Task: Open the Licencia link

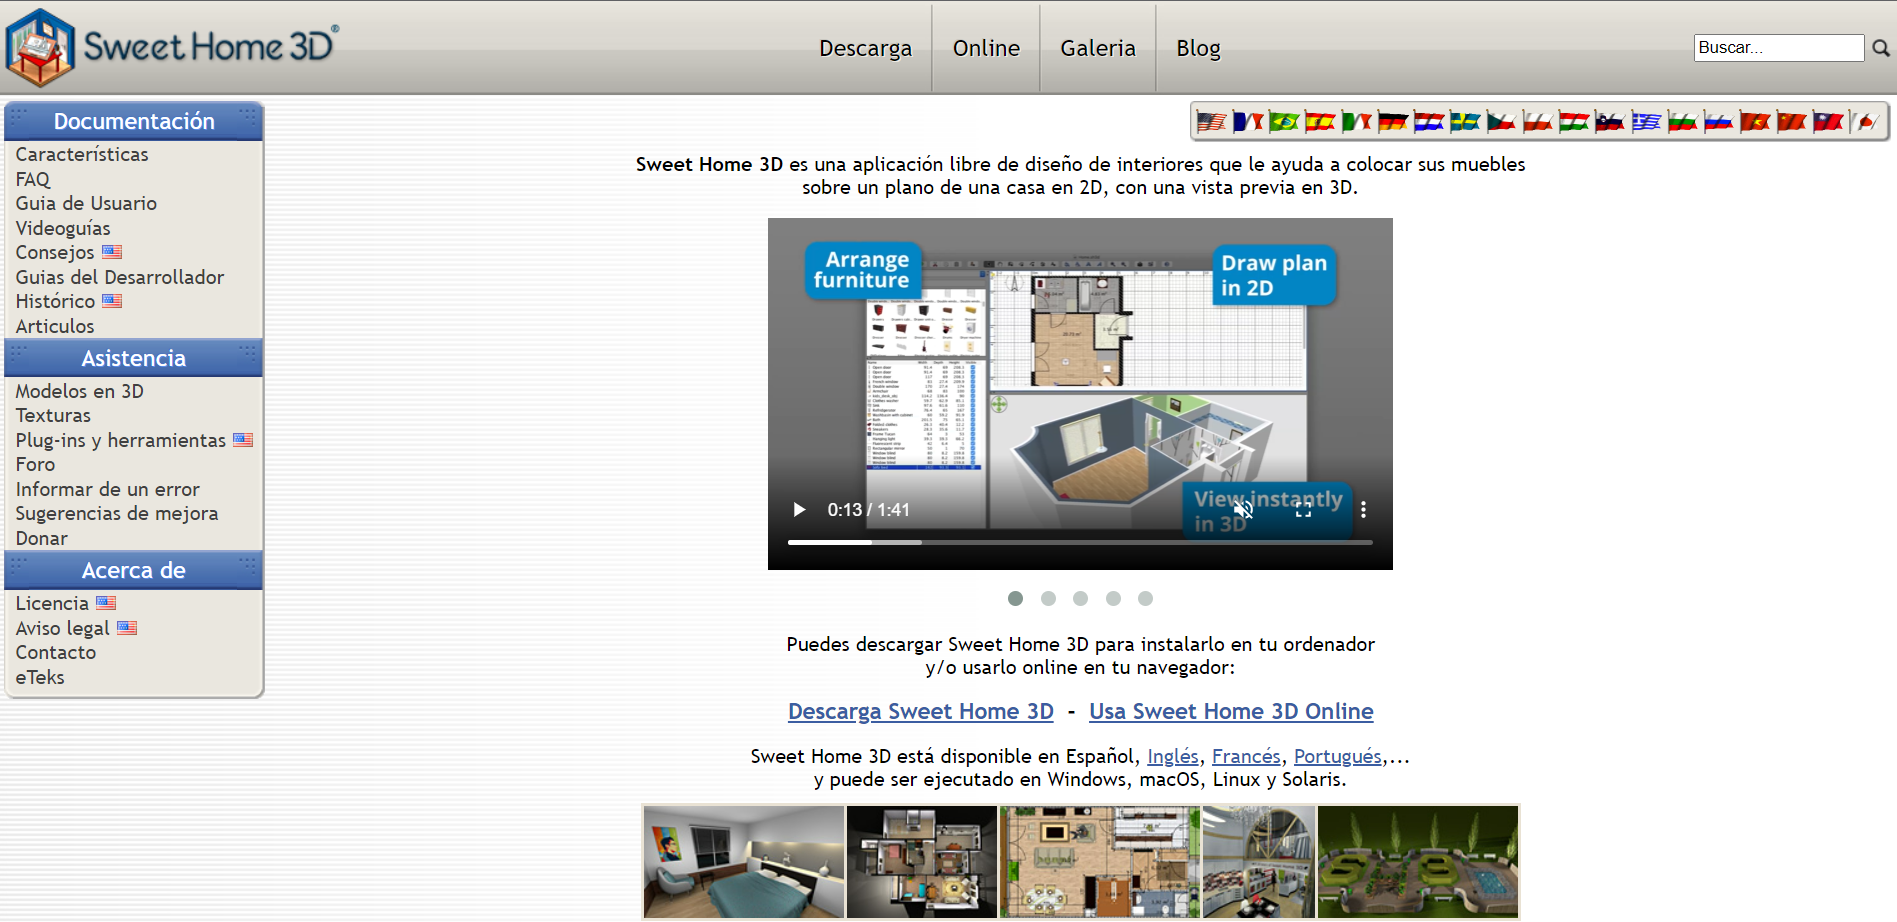Action: 52,603
